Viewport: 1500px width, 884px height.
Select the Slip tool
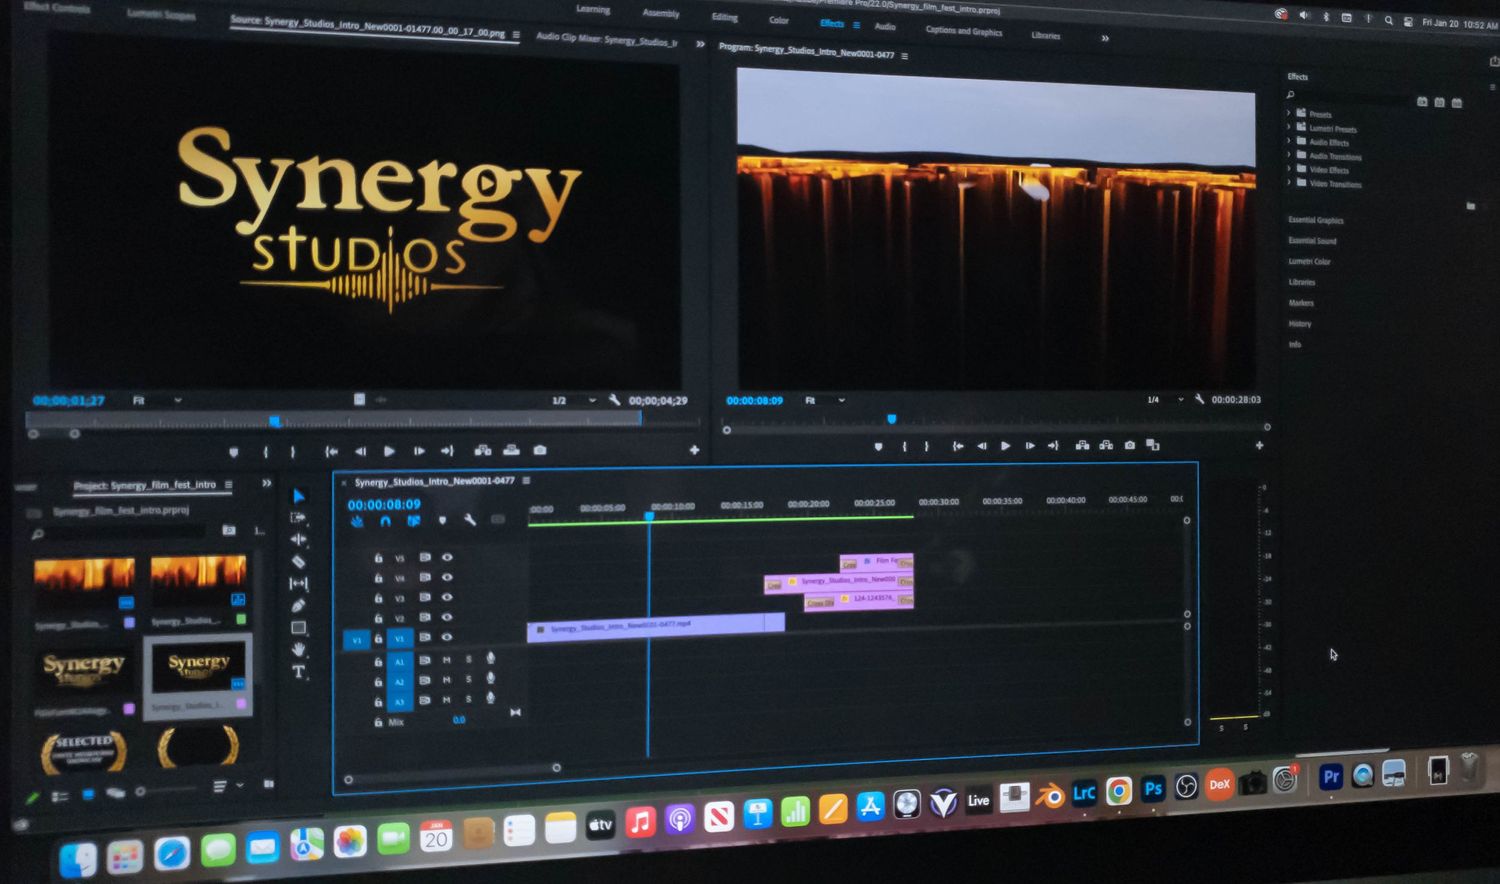(298, 584)
